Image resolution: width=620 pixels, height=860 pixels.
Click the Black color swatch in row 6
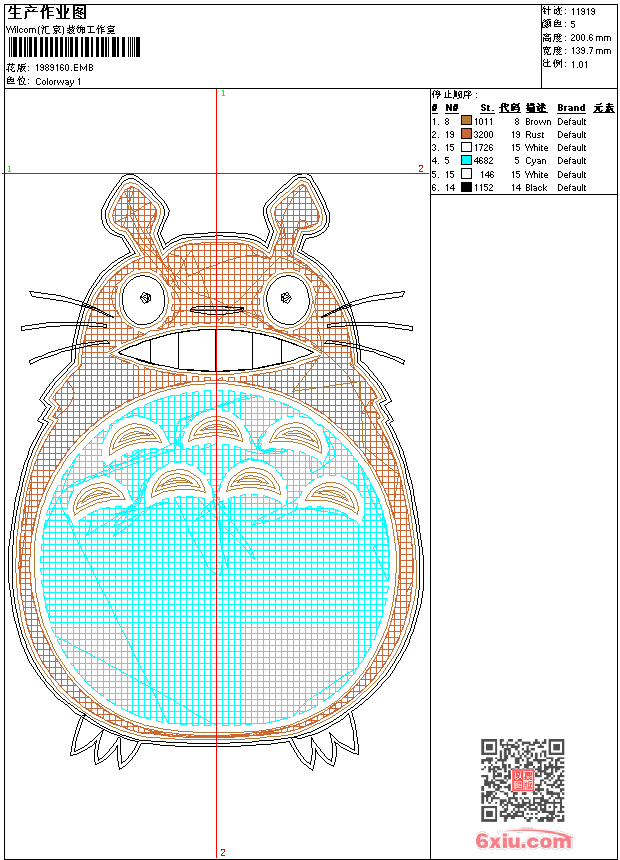pos(466,187)
